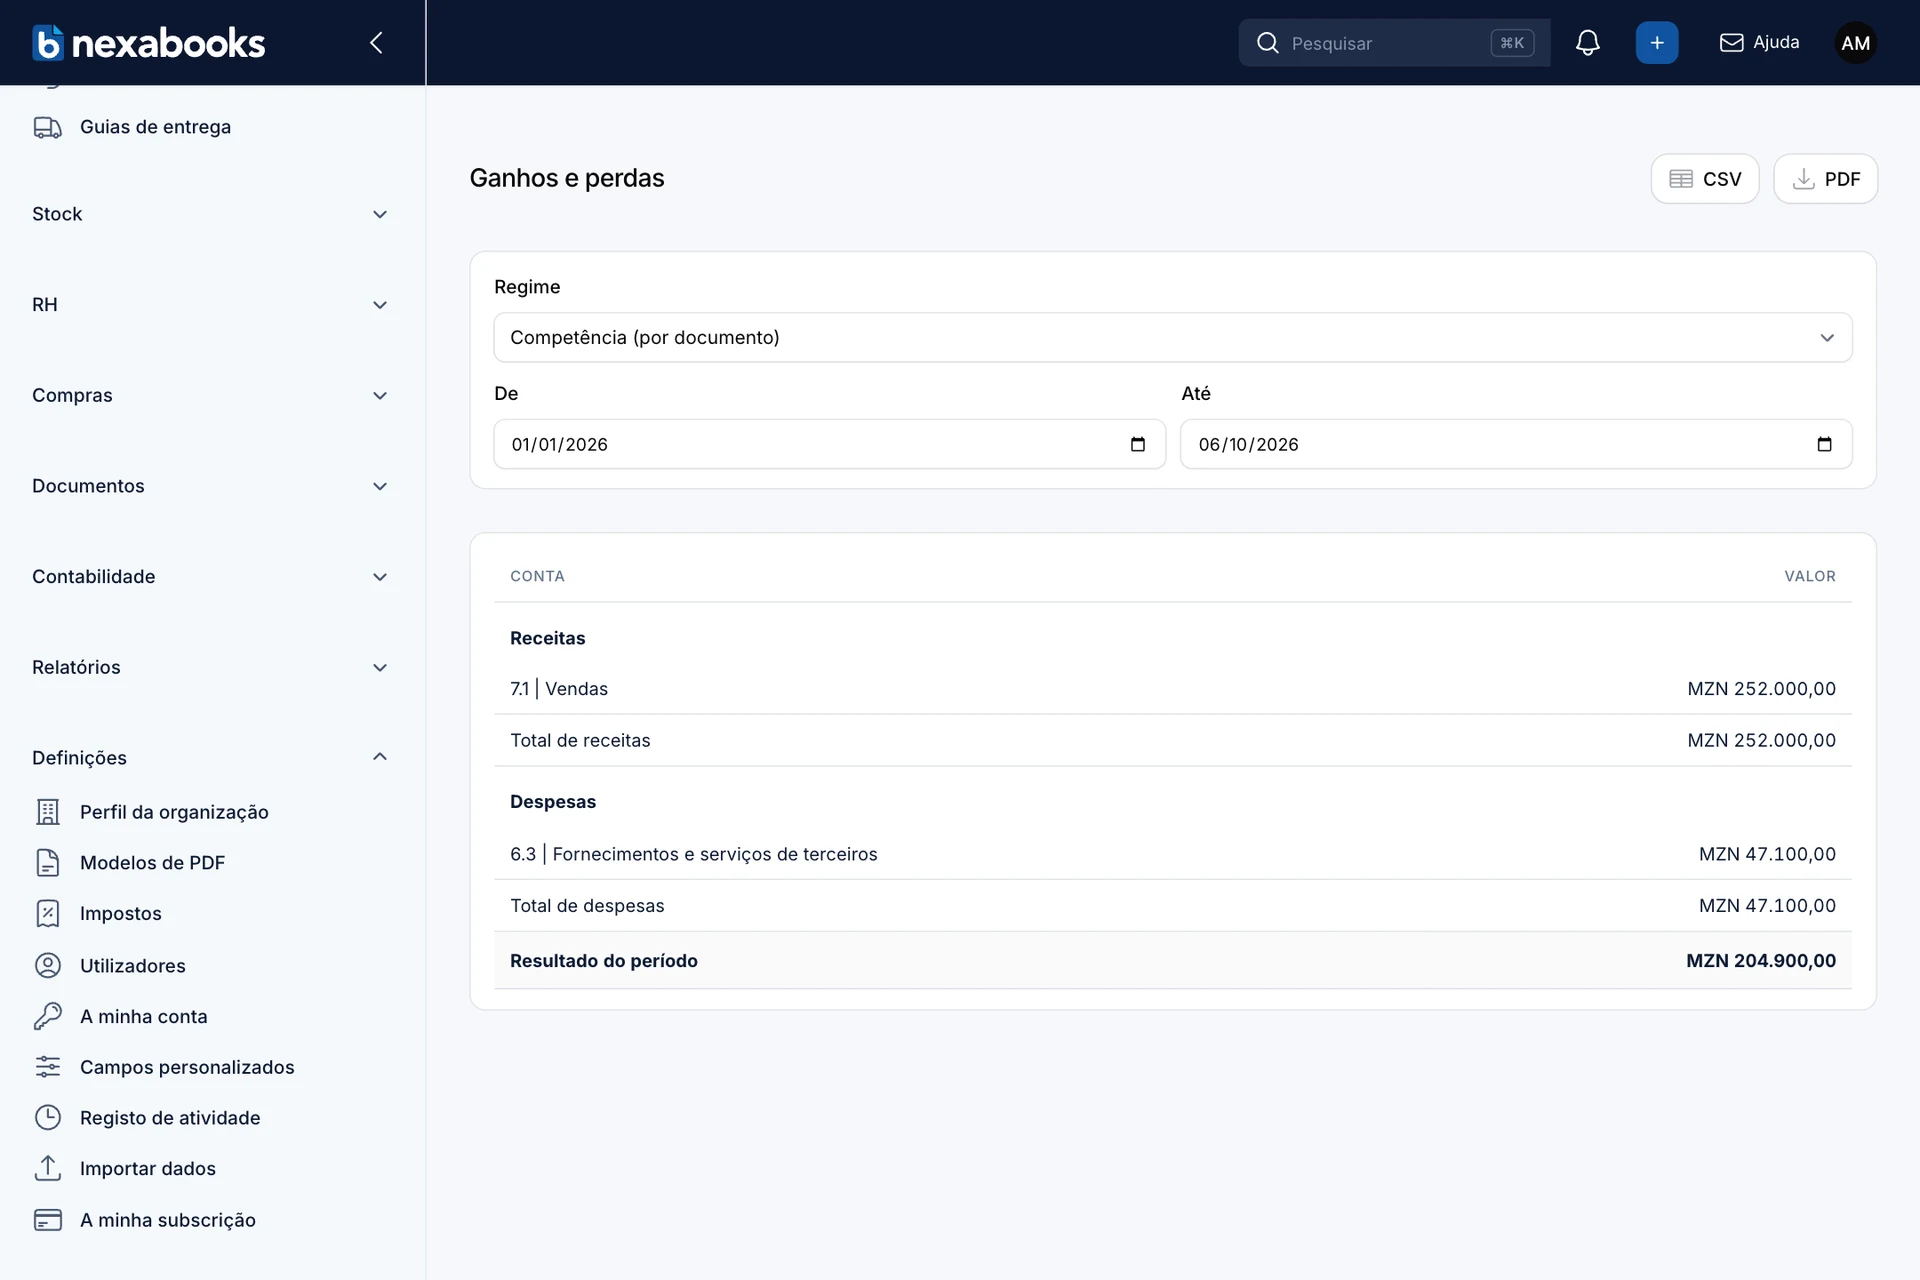Expand the Stock menu section
Screen dimensions: 1920x1280
[210, 214]
